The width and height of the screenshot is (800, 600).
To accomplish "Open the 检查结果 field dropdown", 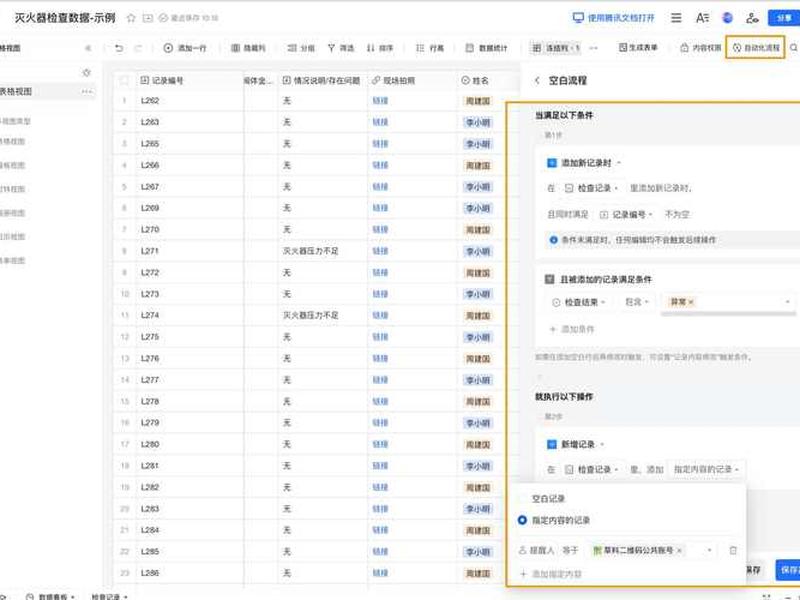I will (579, 303).
